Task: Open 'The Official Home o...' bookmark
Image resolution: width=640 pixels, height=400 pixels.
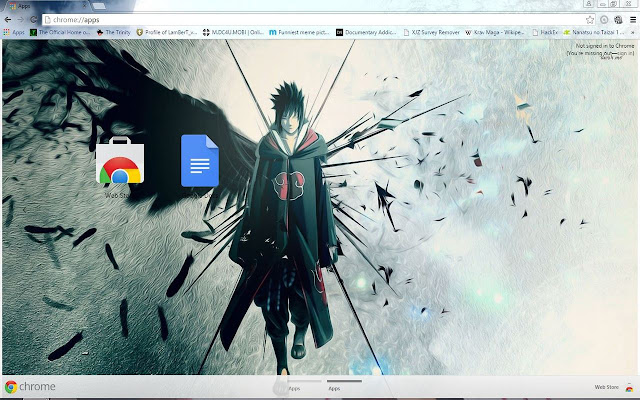Action: [x=60, y=32]
